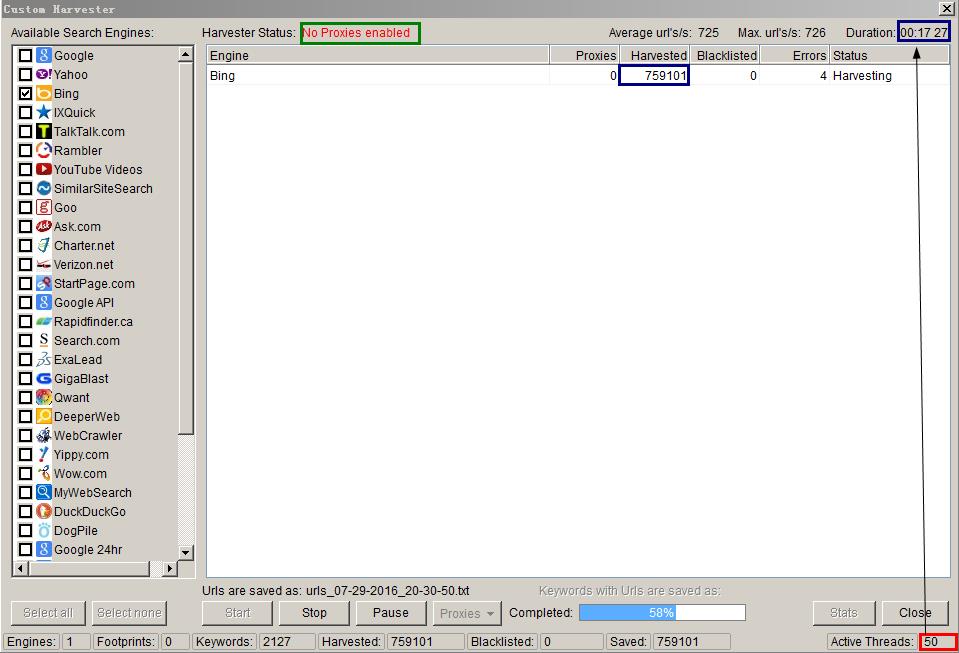Image resolution: width=959 pixels, height=653 pixels.
Task: Click the Select all button
Action: pyautogui.click(x=48, y=613)
